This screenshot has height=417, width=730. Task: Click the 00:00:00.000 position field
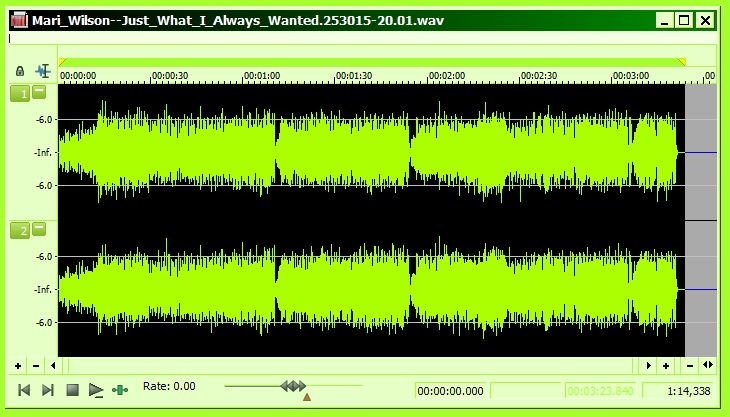click(450, 391)
